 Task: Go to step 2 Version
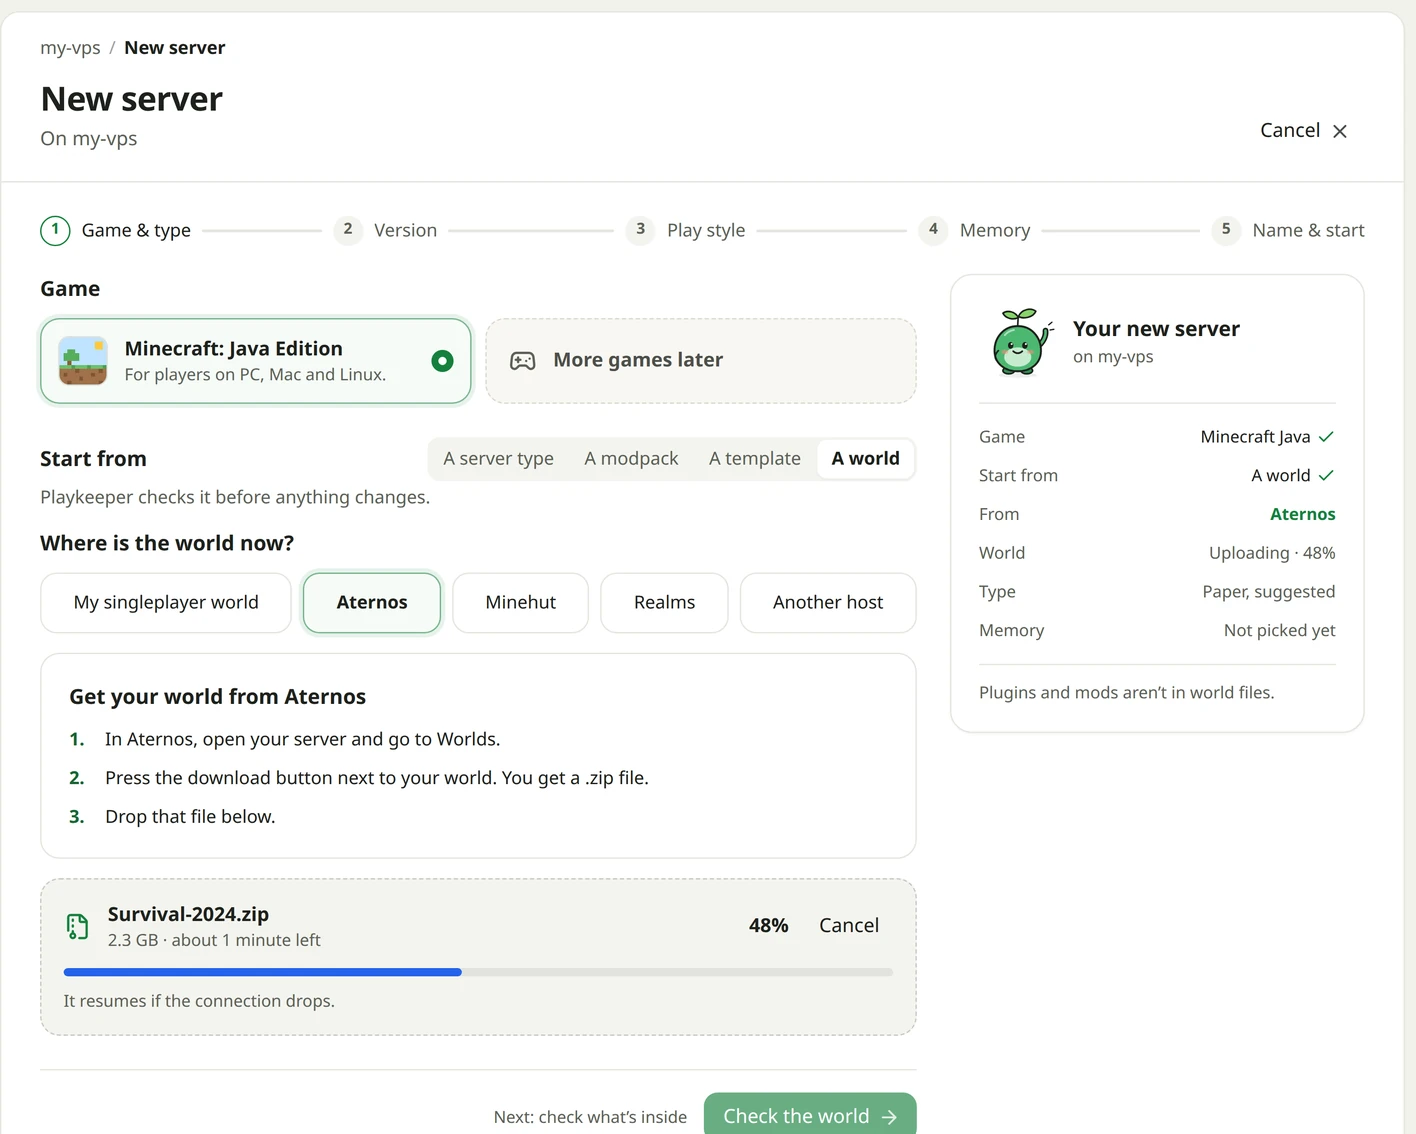386,230
